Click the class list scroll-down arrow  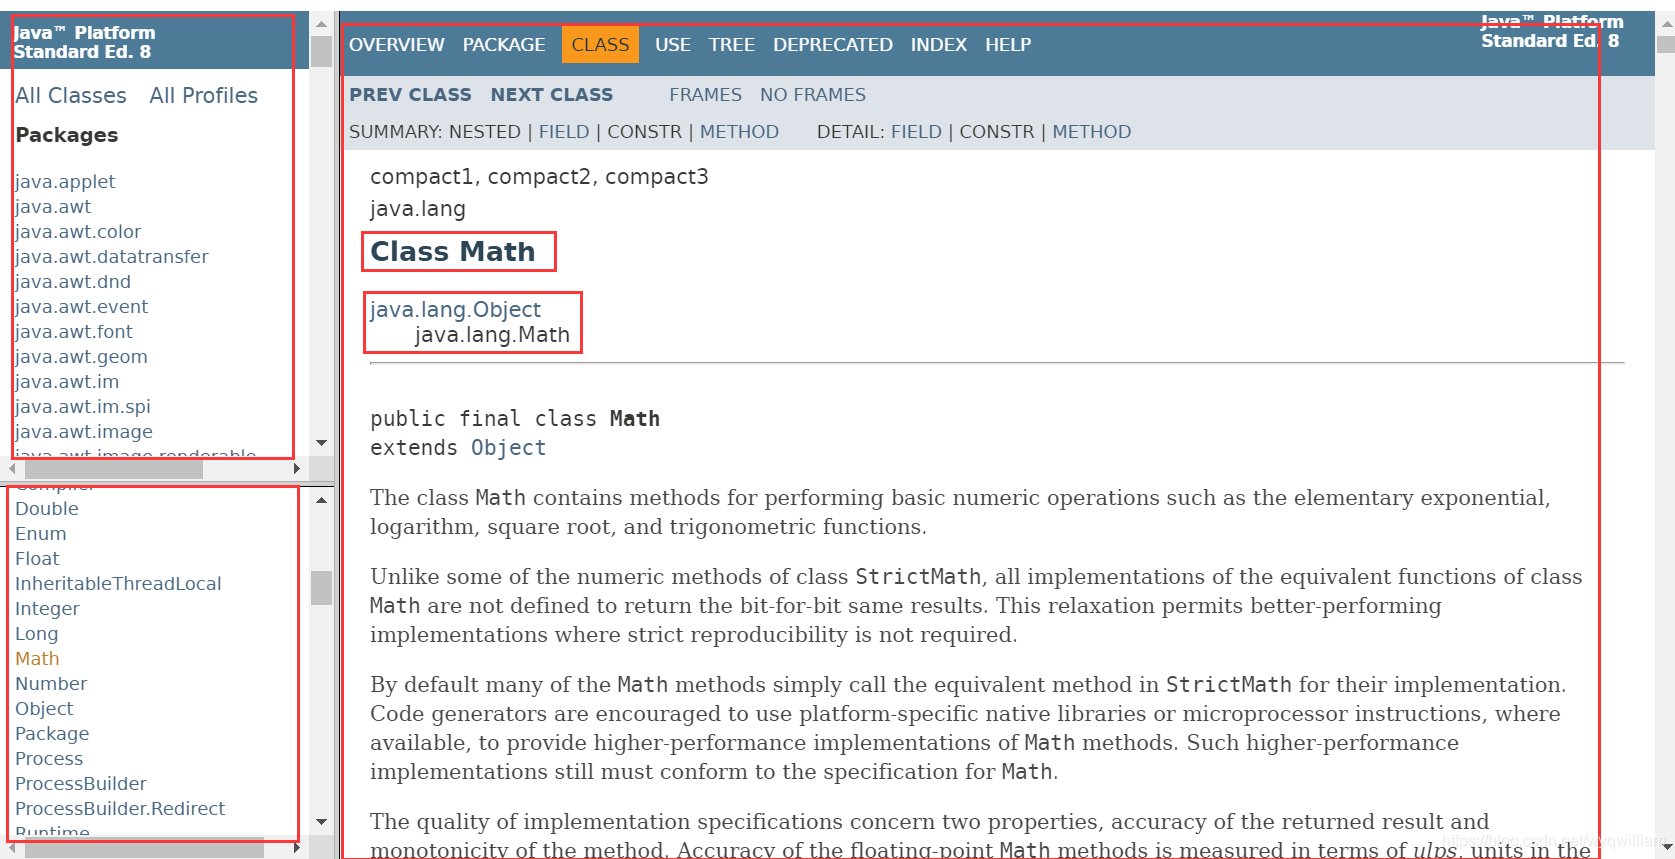(321, 822)
